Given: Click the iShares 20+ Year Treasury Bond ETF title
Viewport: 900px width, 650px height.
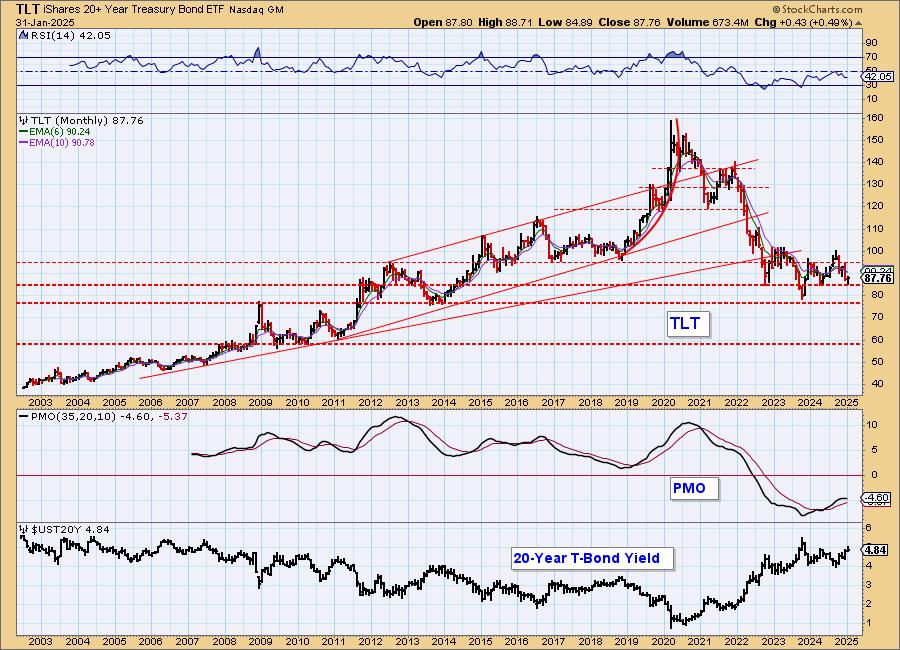Looking at the screenshot, I should [134, 10].
